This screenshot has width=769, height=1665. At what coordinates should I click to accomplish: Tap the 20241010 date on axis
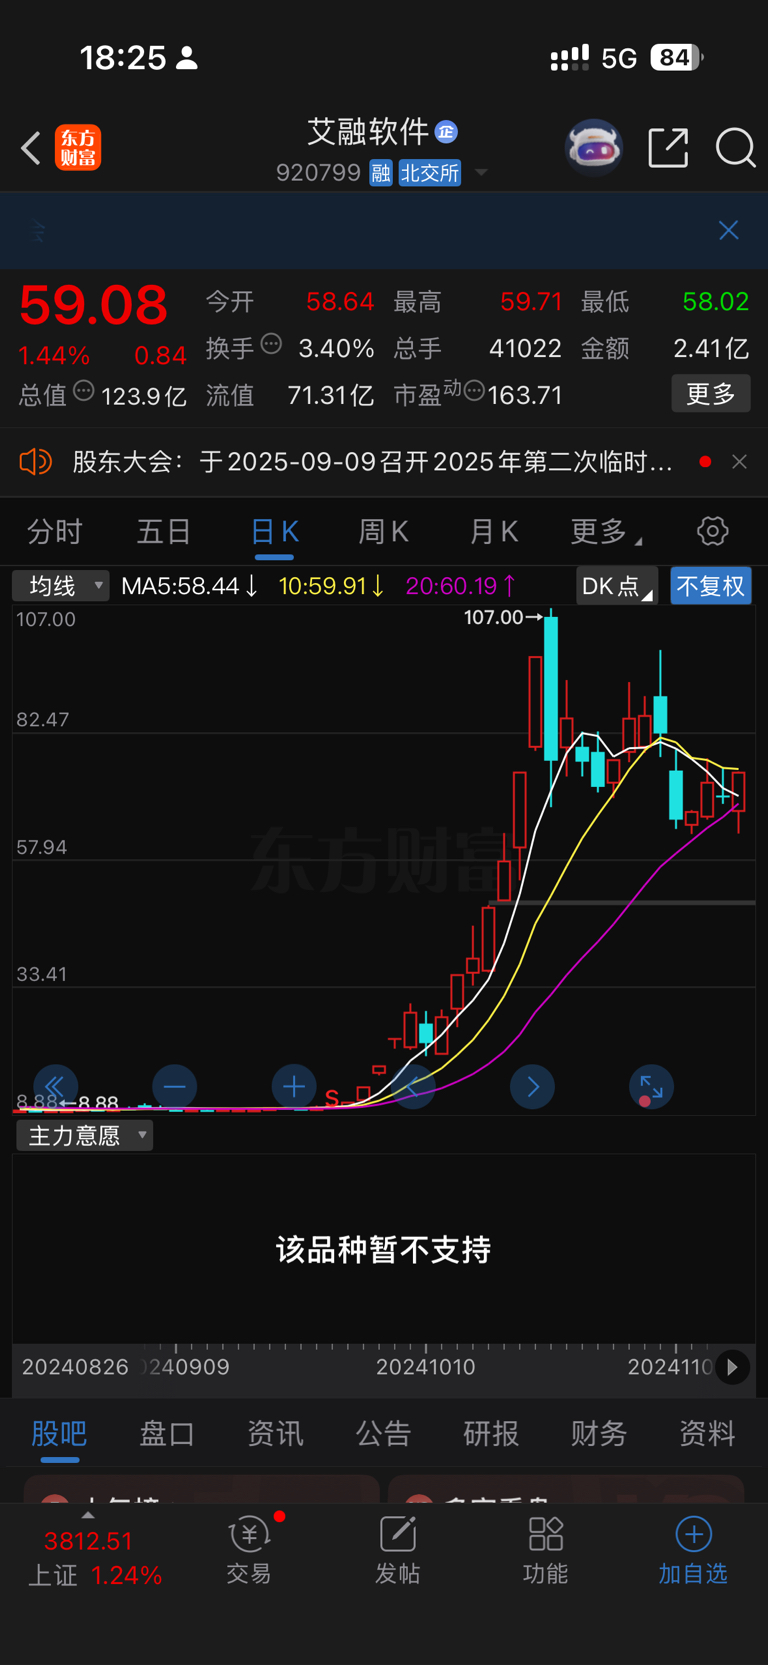425,1367
